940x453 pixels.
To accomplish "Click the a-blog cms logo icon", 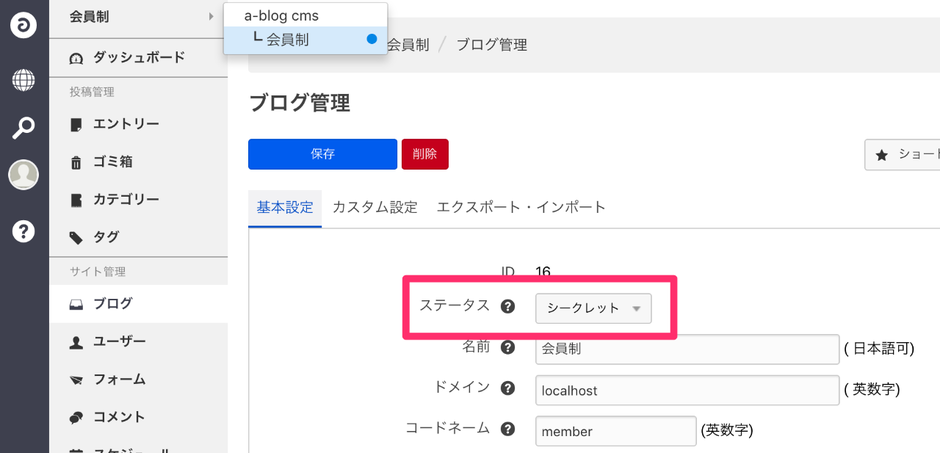I will click(x=23, y=26).
